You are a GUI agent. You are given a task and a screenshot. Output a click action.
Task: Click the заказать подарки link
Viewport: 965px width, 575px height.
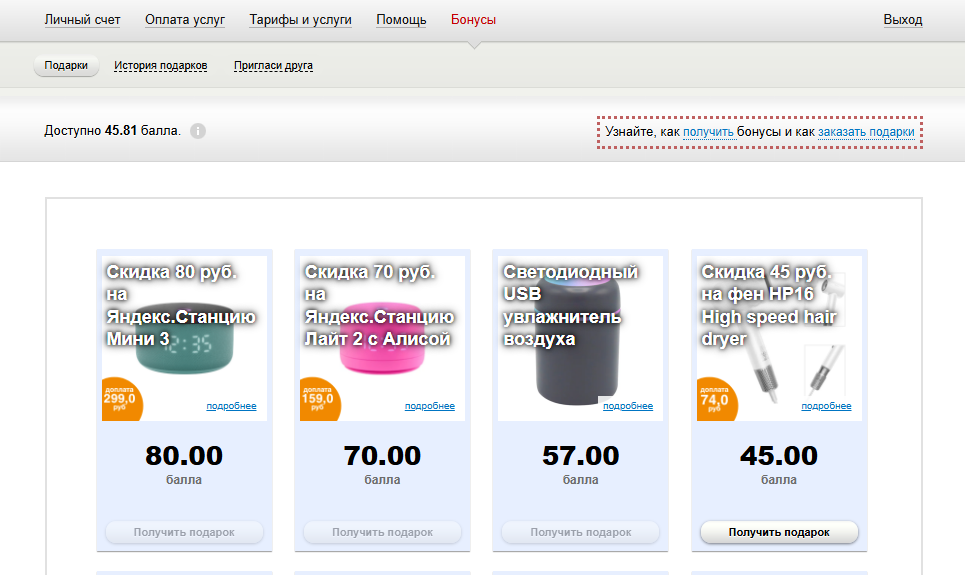866,132
